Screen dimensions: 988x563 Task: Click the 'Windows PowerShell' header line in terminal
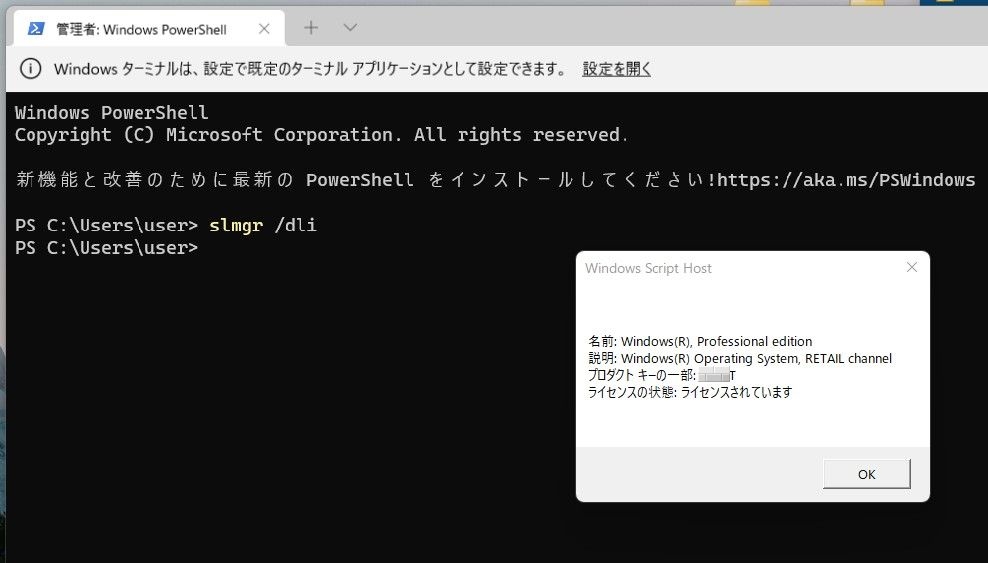(x=112, y=113)
